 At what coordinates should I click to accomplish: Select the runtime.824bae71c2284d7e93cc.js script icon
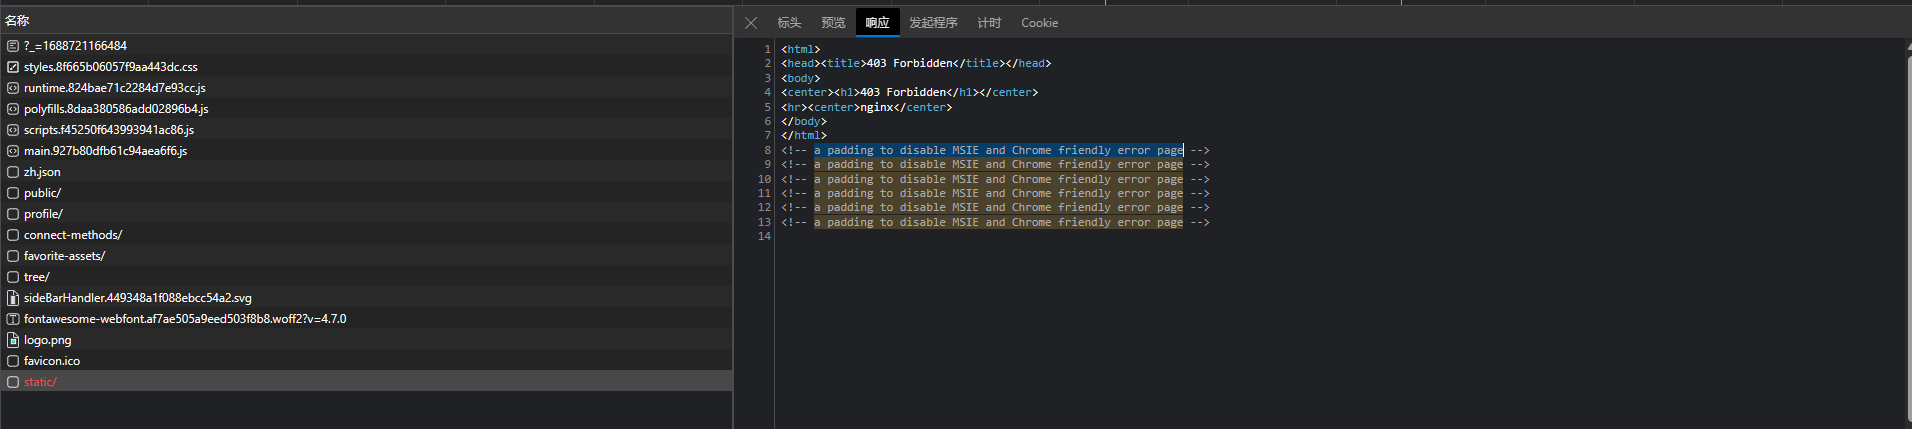pos(13,88)
